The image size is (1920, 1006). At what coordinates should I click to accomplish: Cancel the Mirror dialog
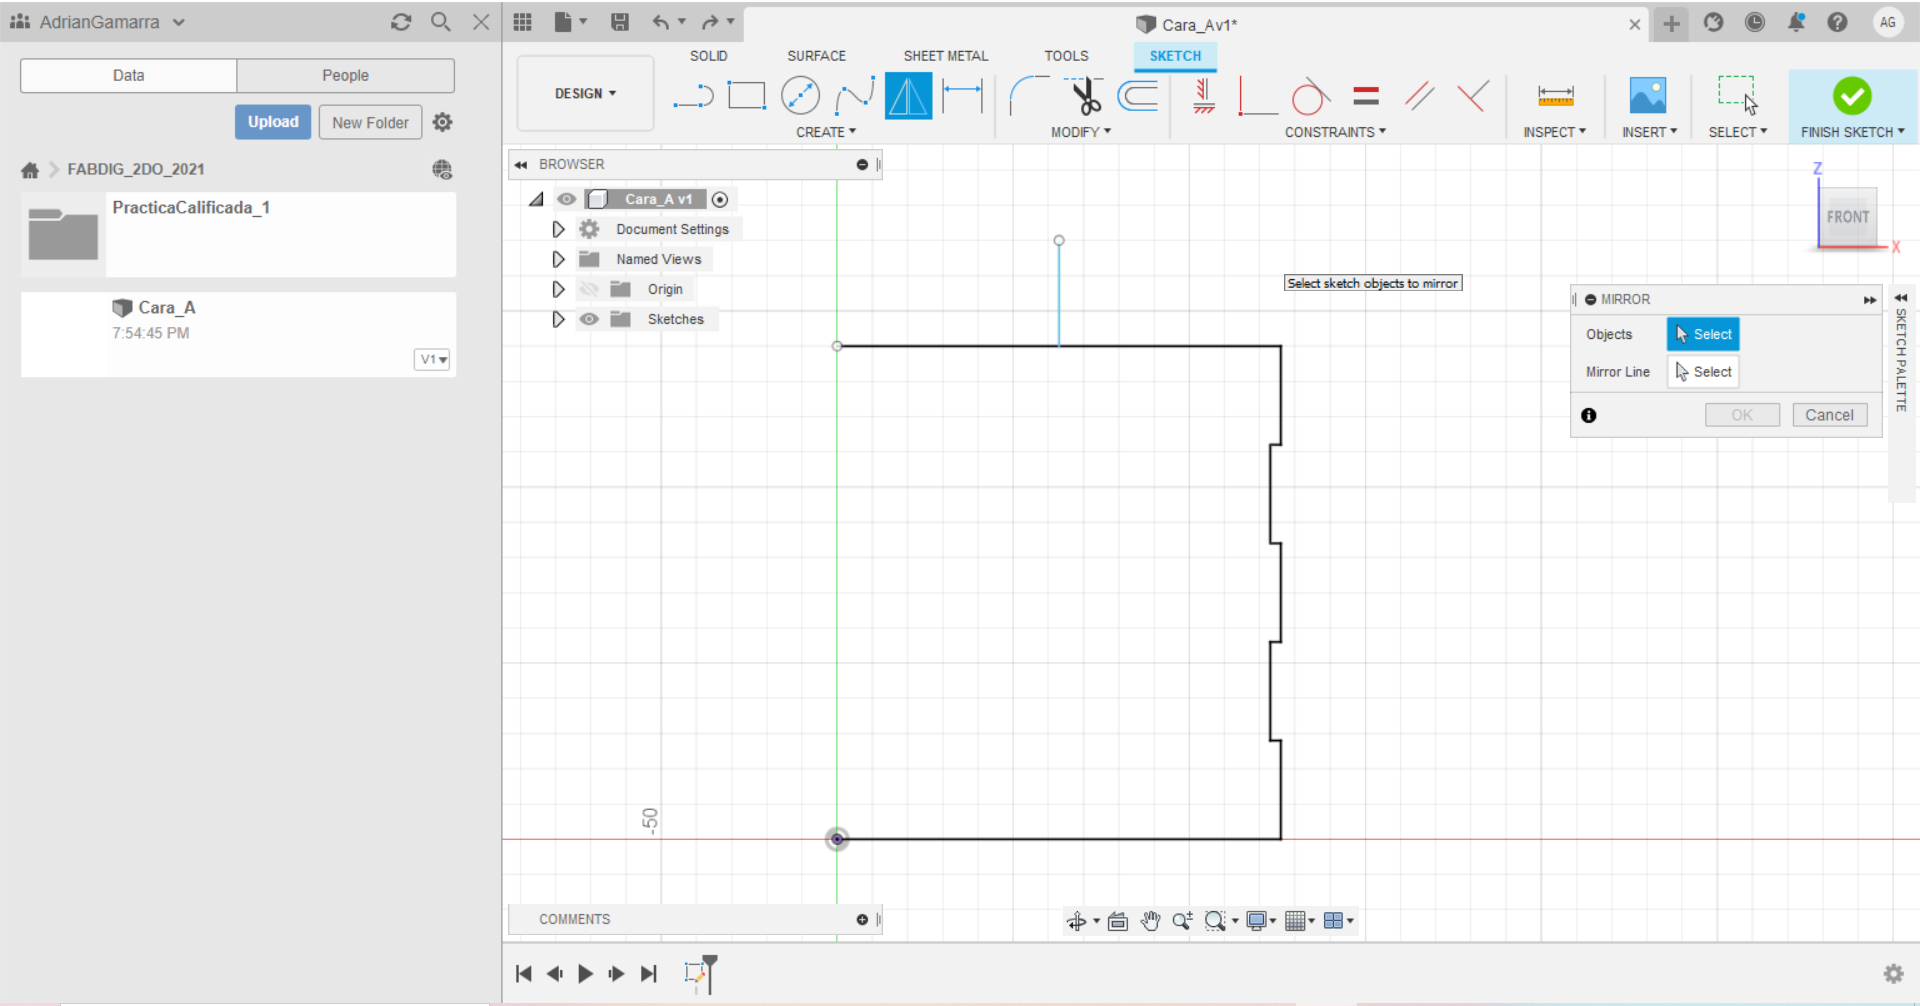pyautogui.click(x=1829, y=415)
